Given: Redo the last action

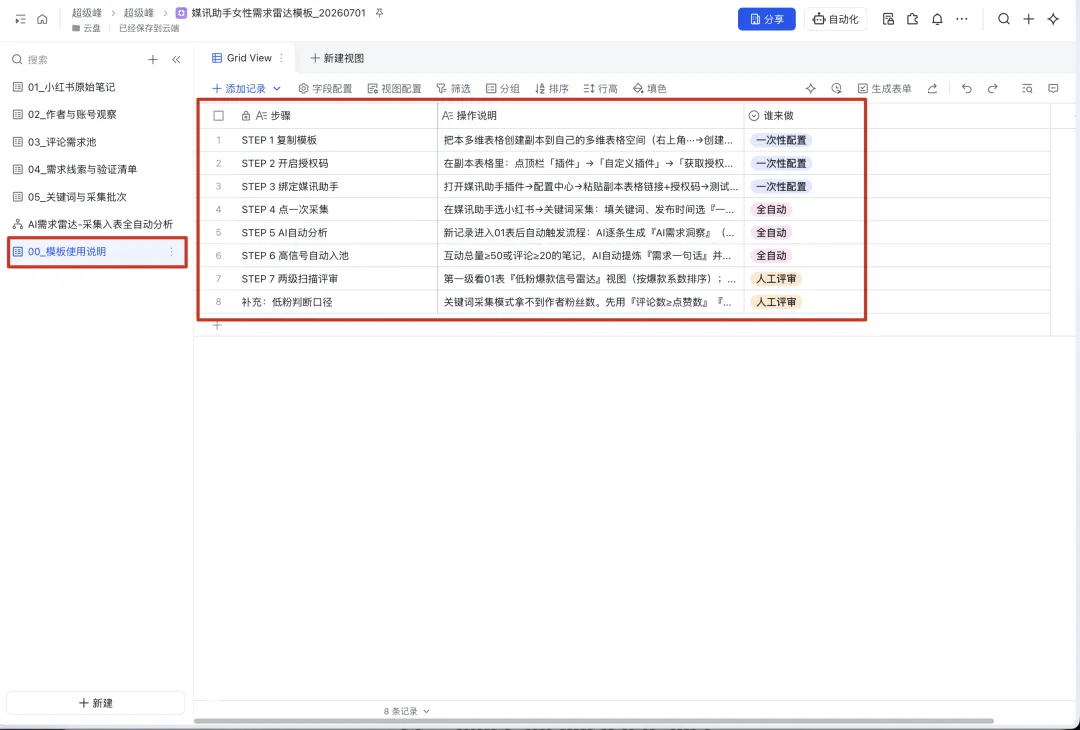Looking at the screenshot, I should click(993, 88).
